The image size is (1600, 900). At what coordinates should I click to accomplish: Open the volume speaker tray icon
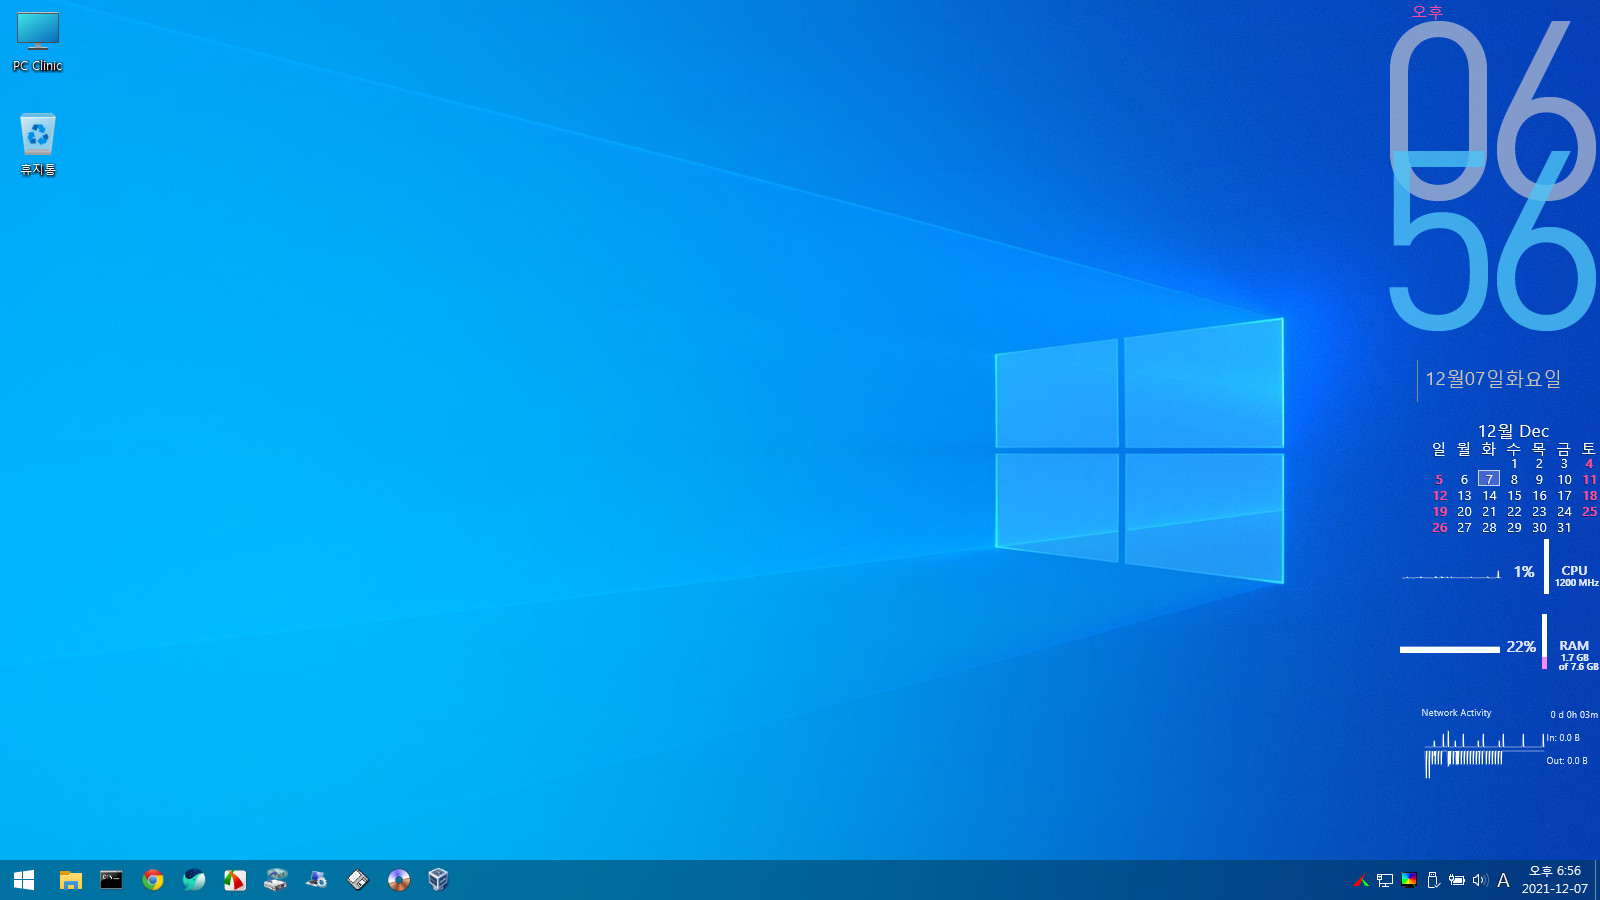pyautogui.click(x=1480, y=880)
